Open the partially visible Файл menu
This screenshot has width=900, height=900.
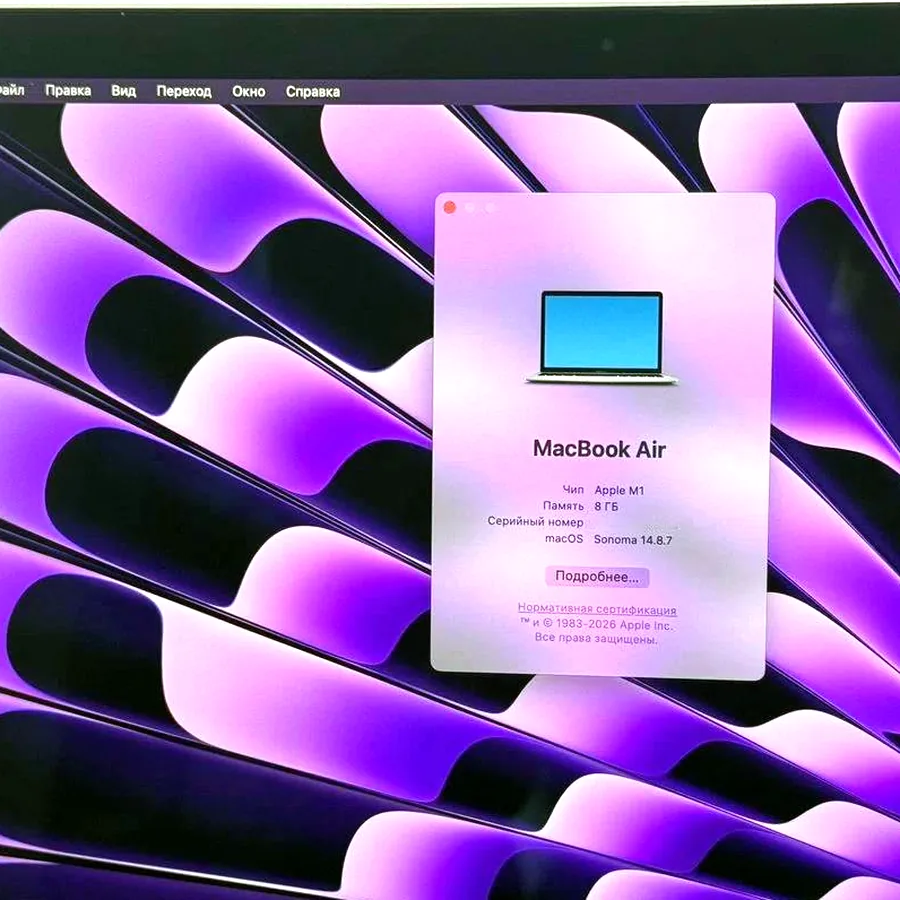[x=11, y=90]
